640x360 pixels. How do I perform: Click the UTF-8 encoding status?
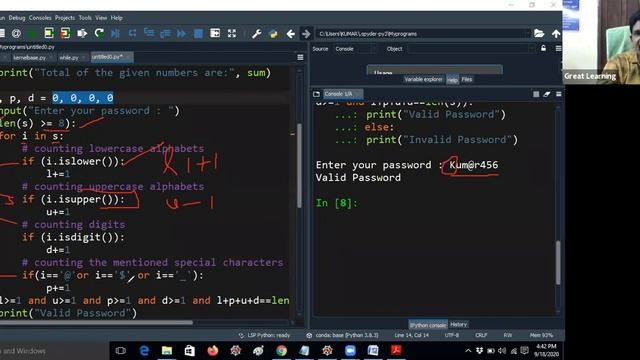coord(451,335)
